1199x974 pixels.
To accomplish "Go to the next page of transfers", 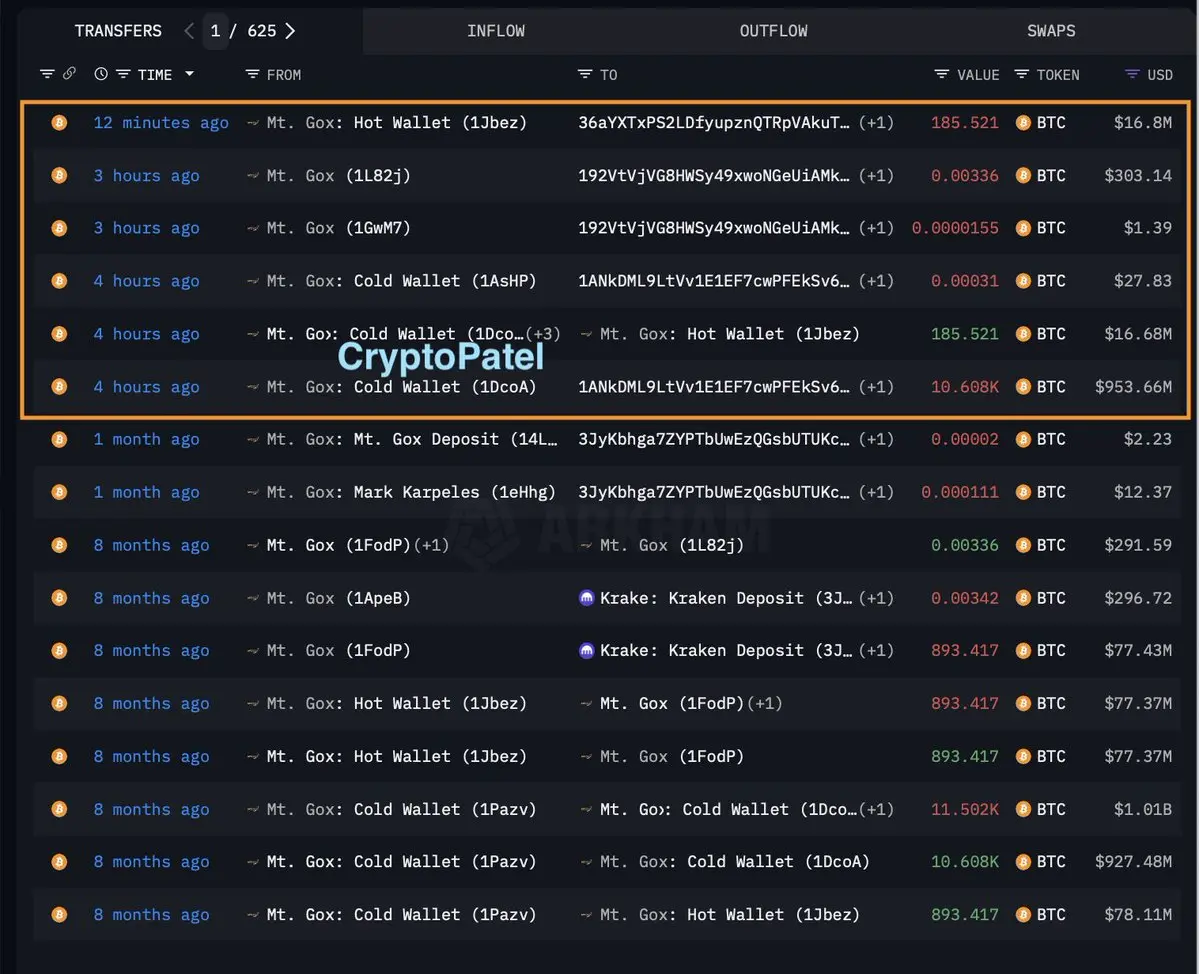I will [290, 31].
